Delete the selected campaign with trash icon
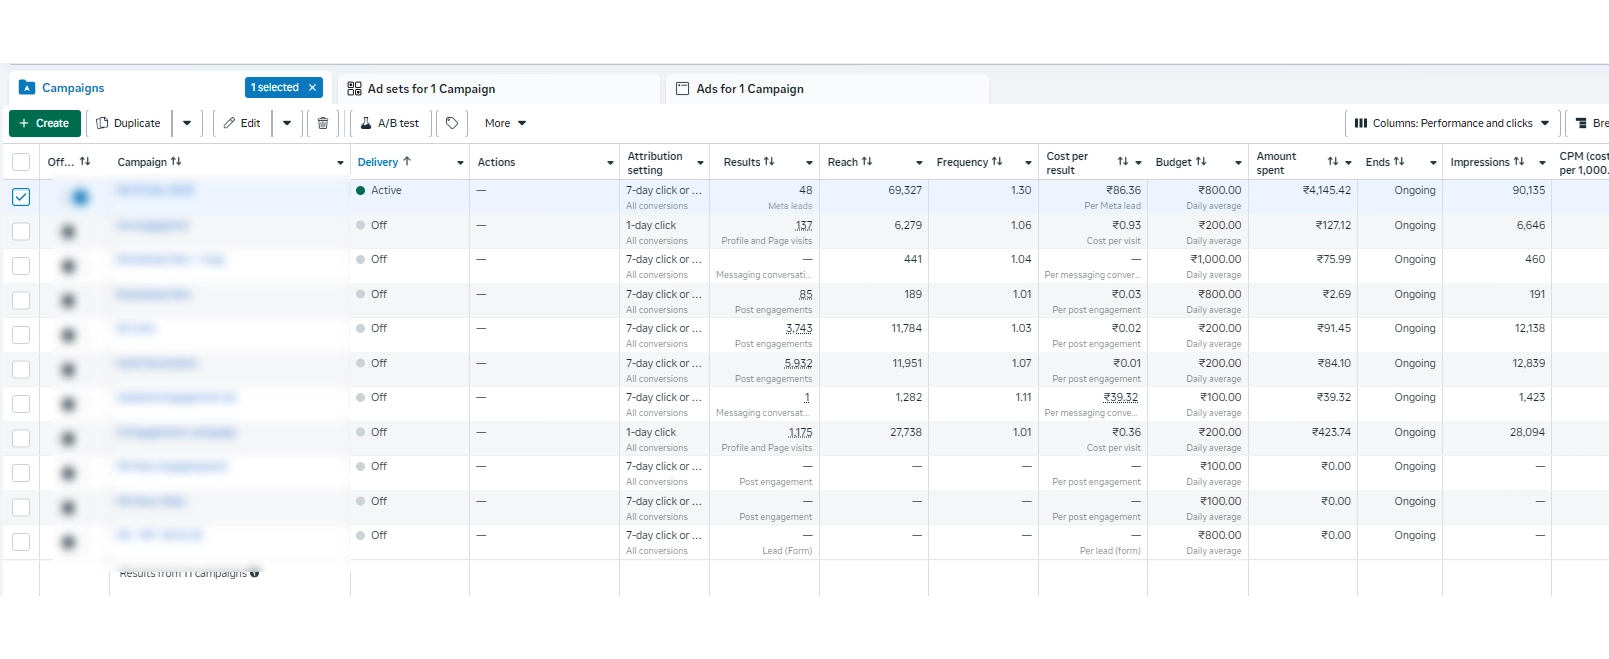 point(322,123)
